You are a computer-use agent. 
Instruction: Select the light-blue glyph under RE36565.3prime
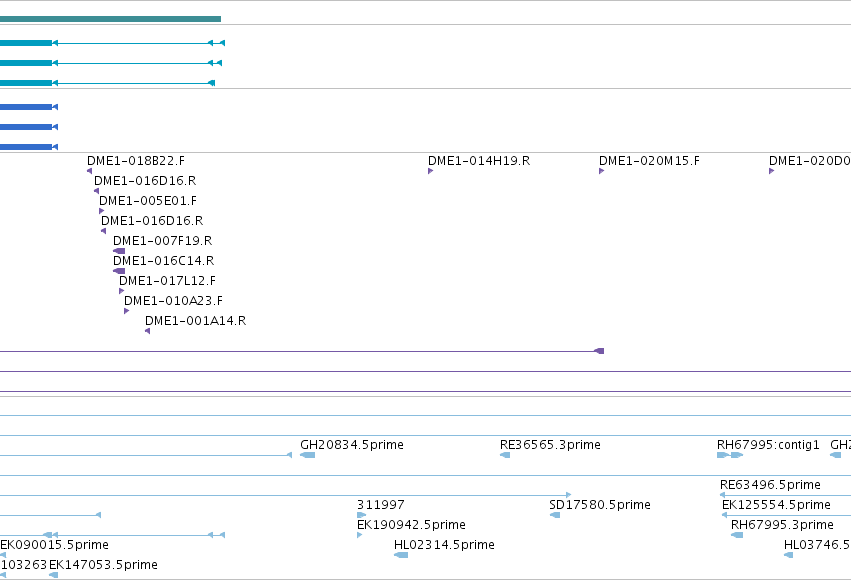click(x=505, y=455)
